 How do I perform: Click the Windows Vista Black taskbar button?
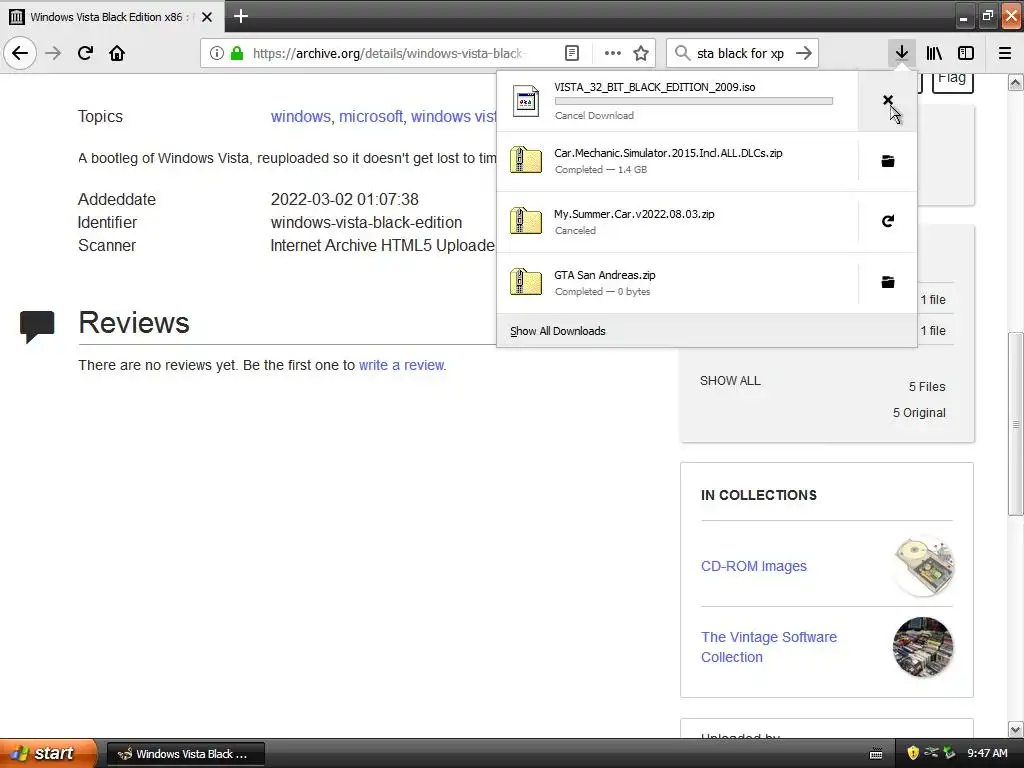[185, 754]
